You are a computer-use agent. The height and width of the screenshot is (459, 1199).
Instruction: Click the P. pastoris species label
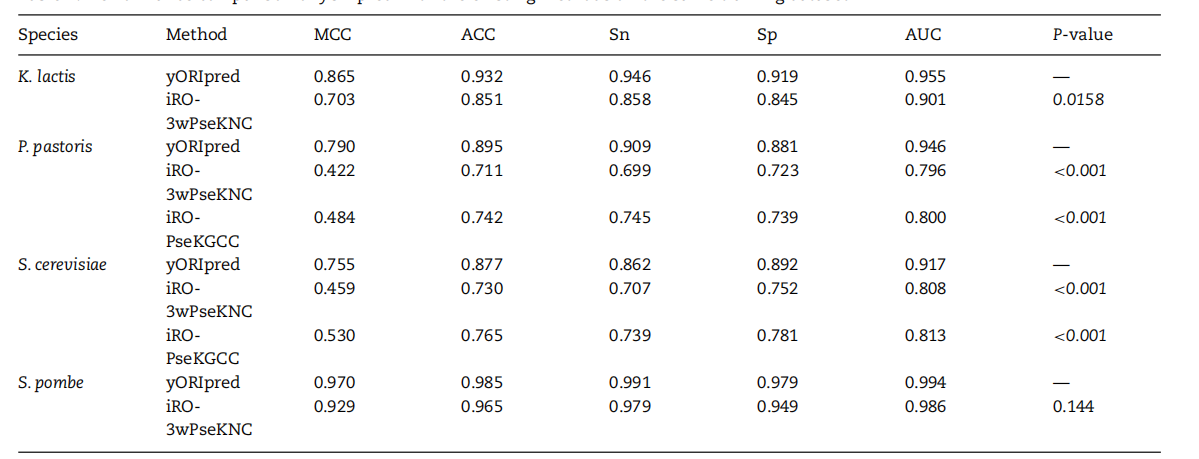(53, 147)
